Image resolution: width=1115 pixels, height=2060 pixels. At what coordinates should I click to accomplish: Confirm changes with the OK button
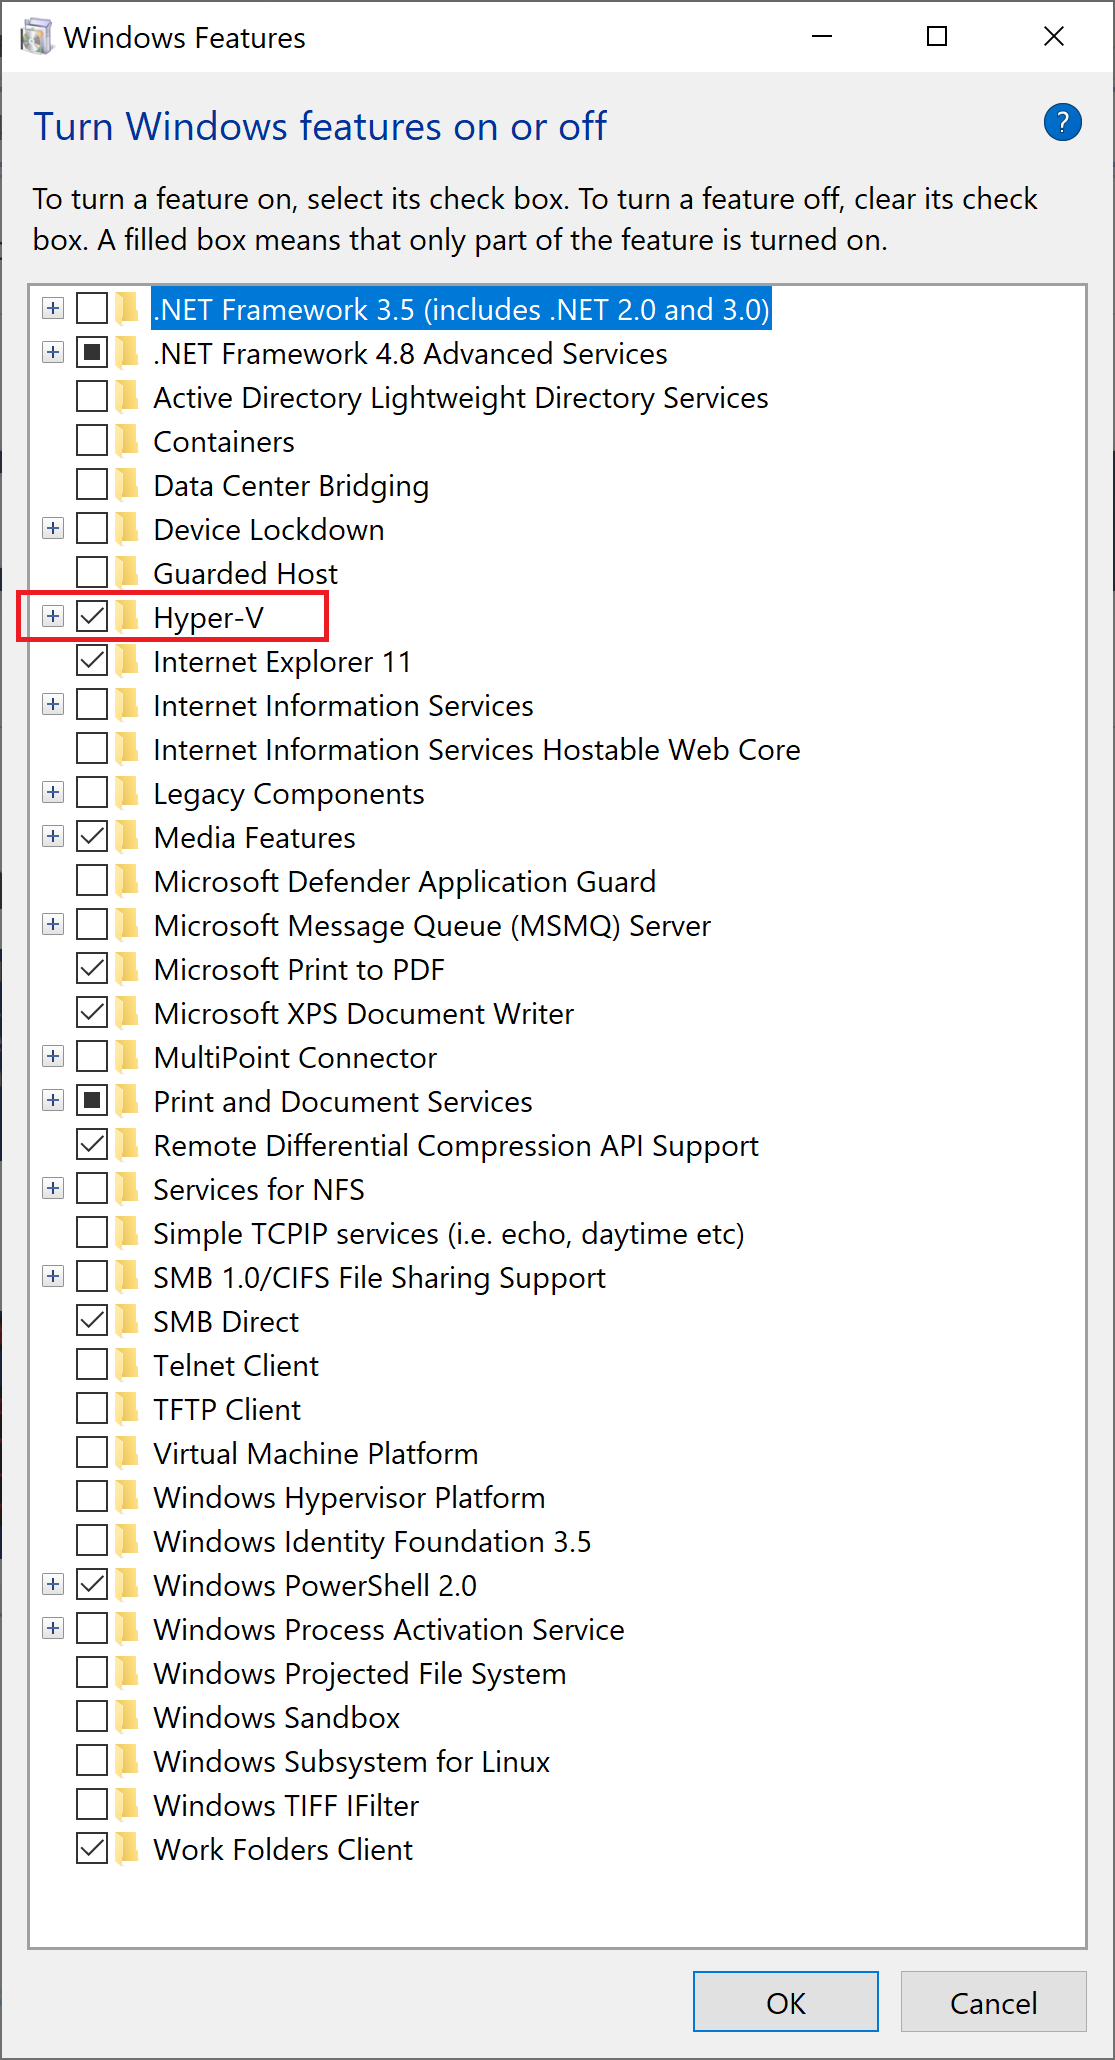[786, 2002]
